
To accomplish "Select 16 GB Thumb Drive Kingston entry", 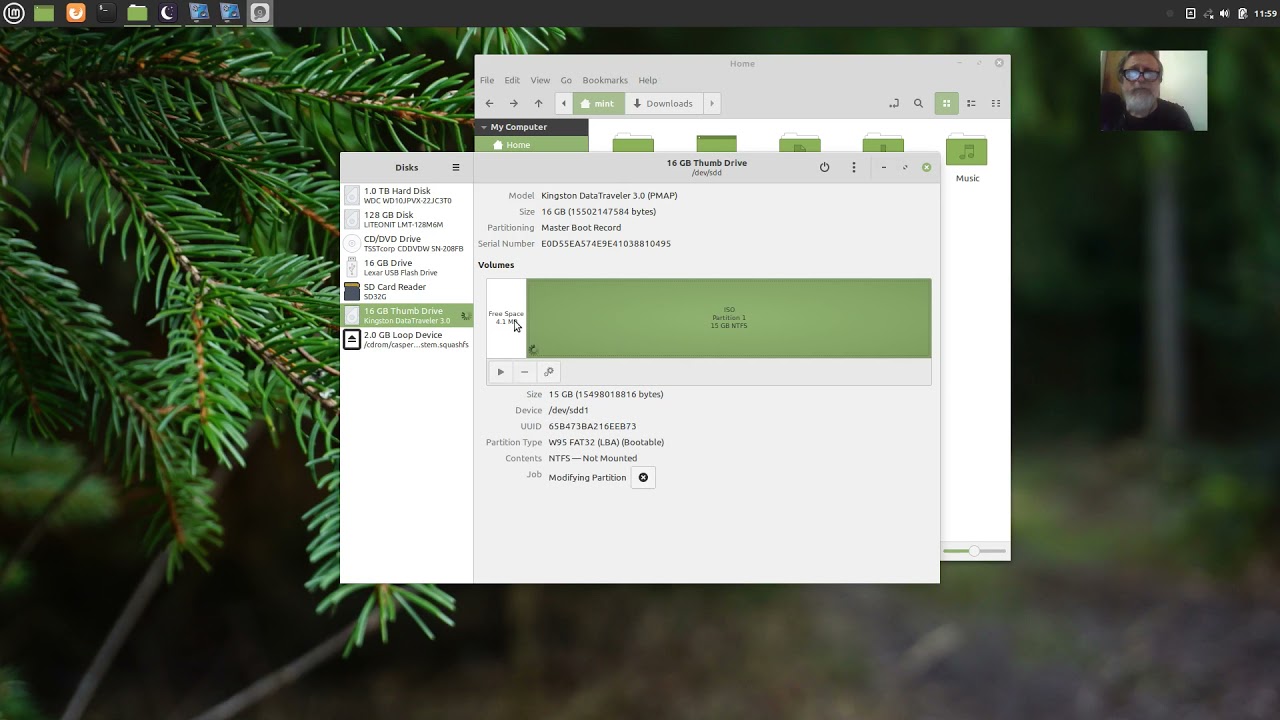I will click(407, 315).
